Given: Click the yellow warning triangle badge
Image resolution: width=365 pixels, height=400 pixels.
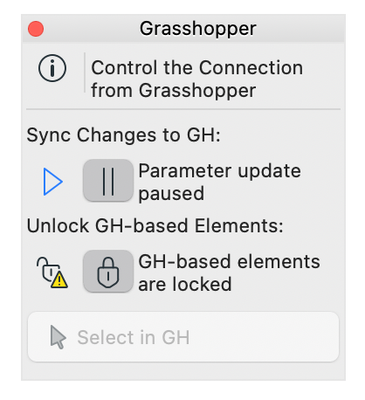Looking at the screenshot, I should tap(59, 280).
